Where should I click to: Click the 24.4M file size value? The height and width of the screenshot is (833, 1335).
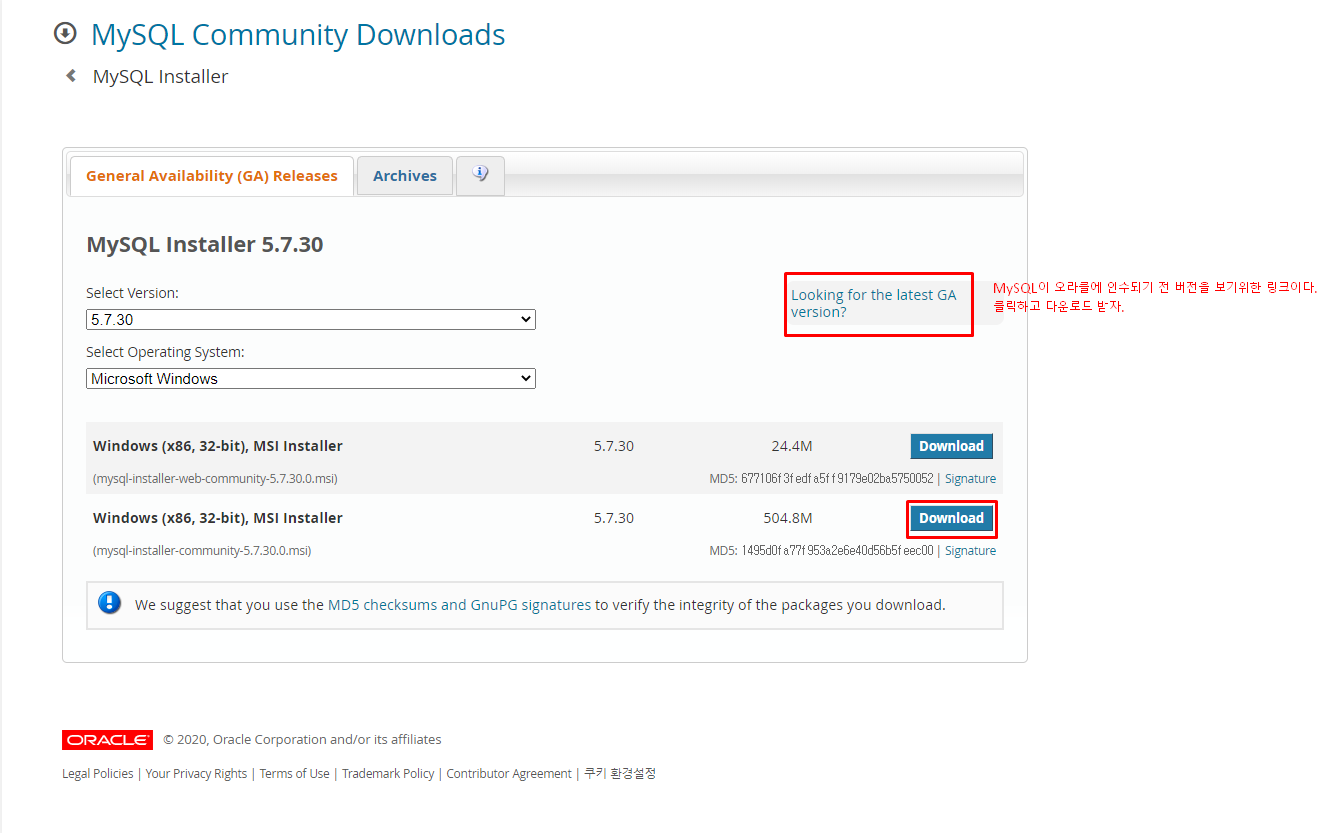click(x=791, y=446)
